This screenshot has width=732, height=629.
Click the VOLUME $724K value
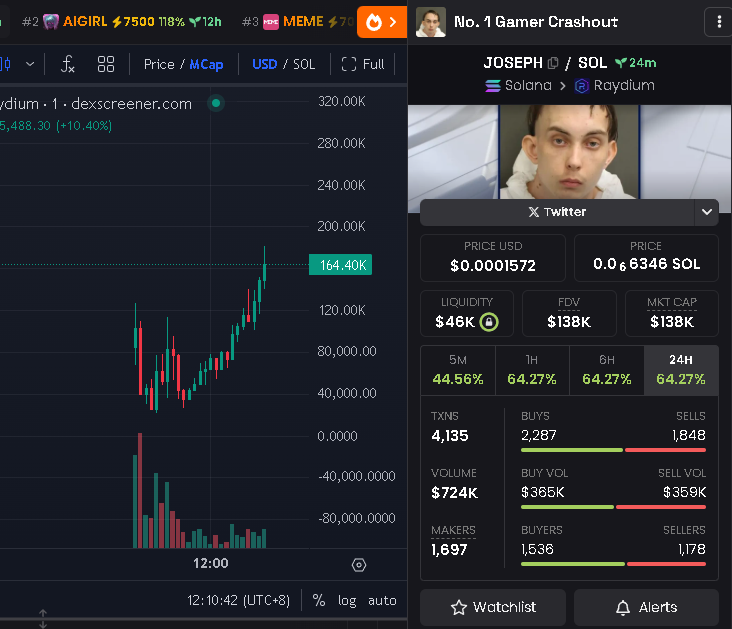coord(454,493)
